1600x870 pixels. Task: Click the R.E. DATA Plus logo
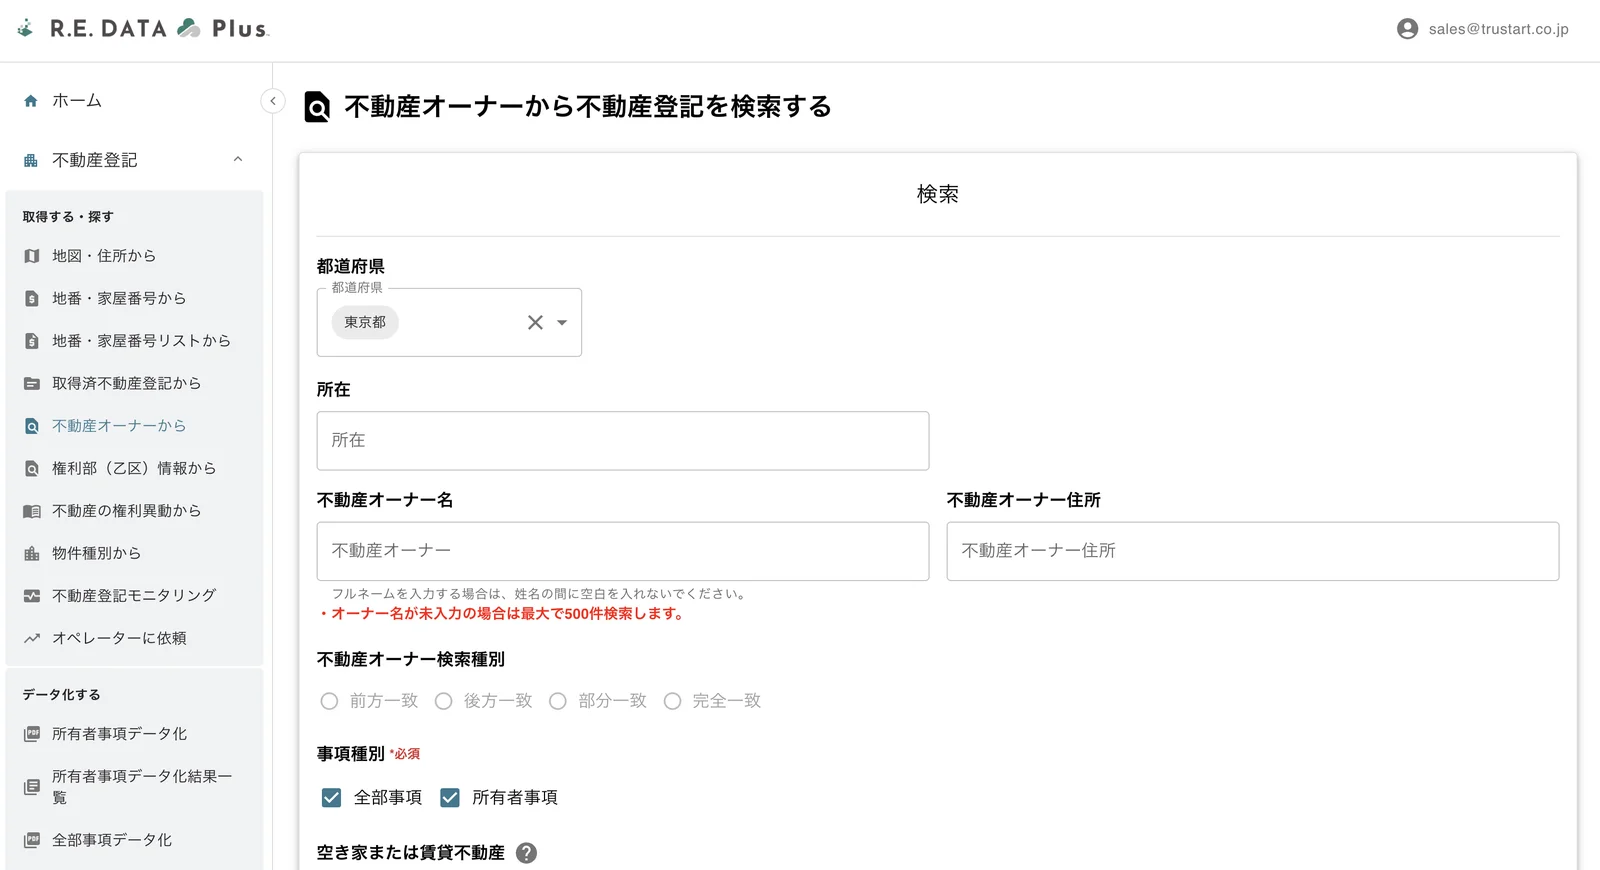pos(144,28)
